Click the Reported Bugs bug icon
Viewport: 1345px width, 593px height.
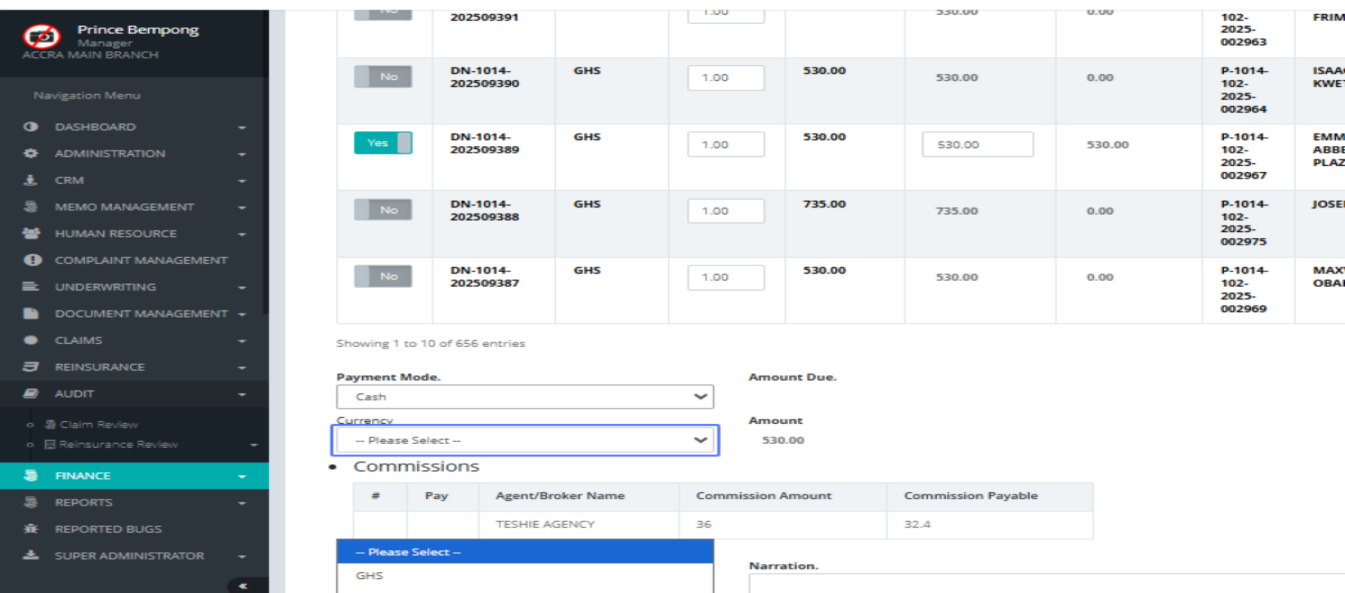tap(31, 529)
